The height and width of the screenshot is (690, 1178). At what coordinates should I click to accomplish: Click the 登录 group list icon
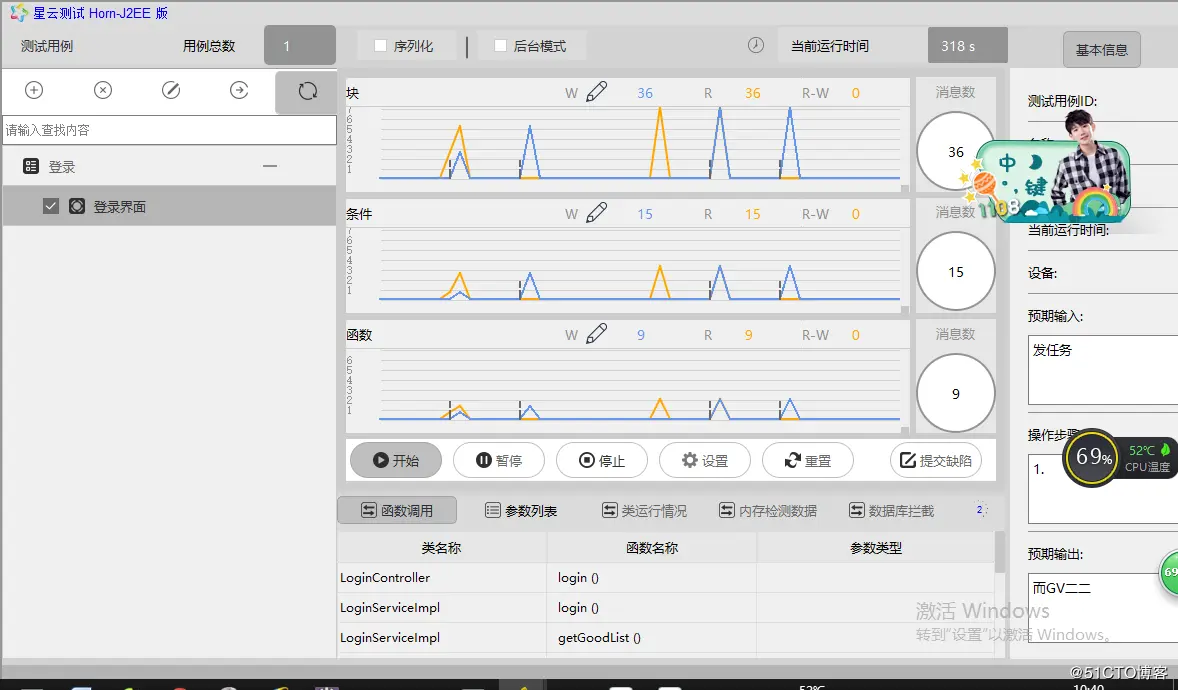tap(31, 166)
